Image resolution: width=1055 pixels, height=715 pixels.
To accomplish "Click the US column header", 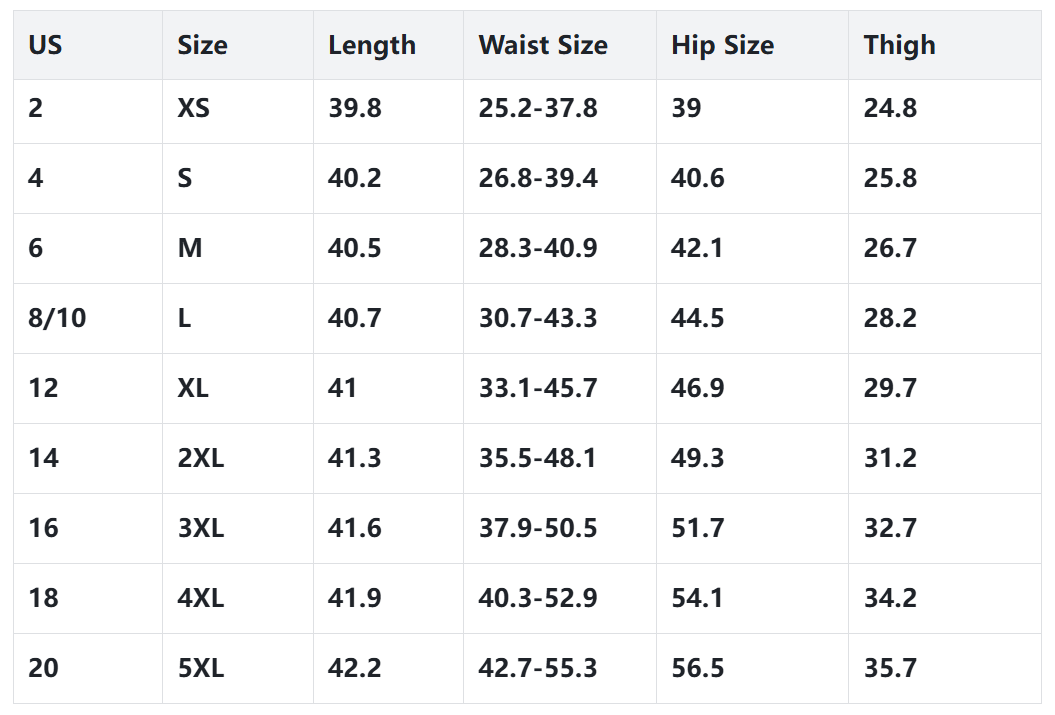I will point(45,45).
